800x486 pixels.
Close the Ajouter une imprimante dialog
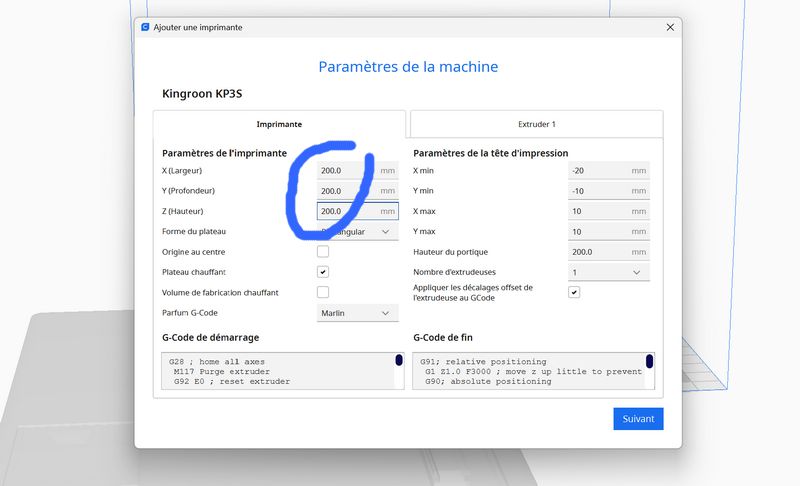[670, 27]
